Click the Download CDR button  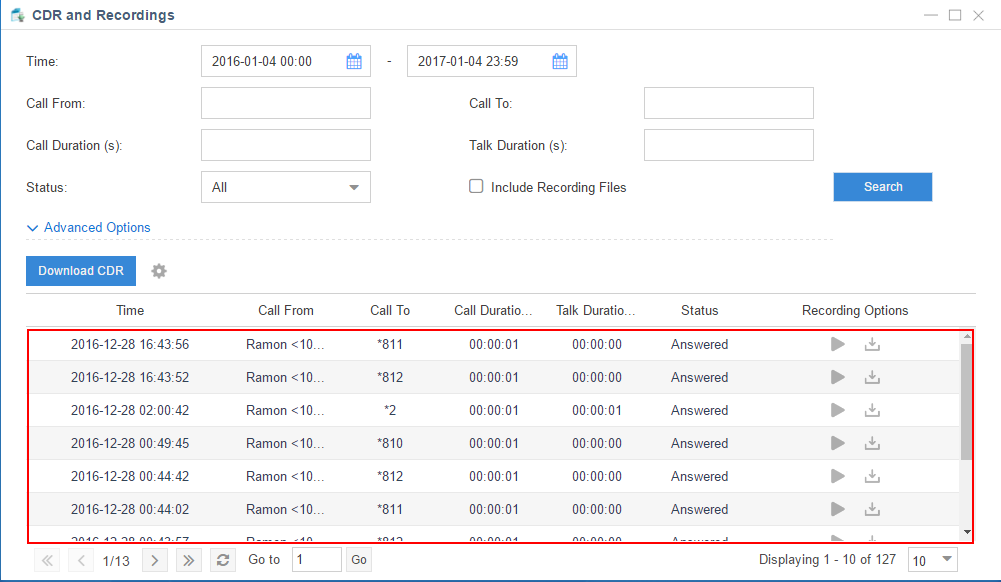[x=81, y=271]
